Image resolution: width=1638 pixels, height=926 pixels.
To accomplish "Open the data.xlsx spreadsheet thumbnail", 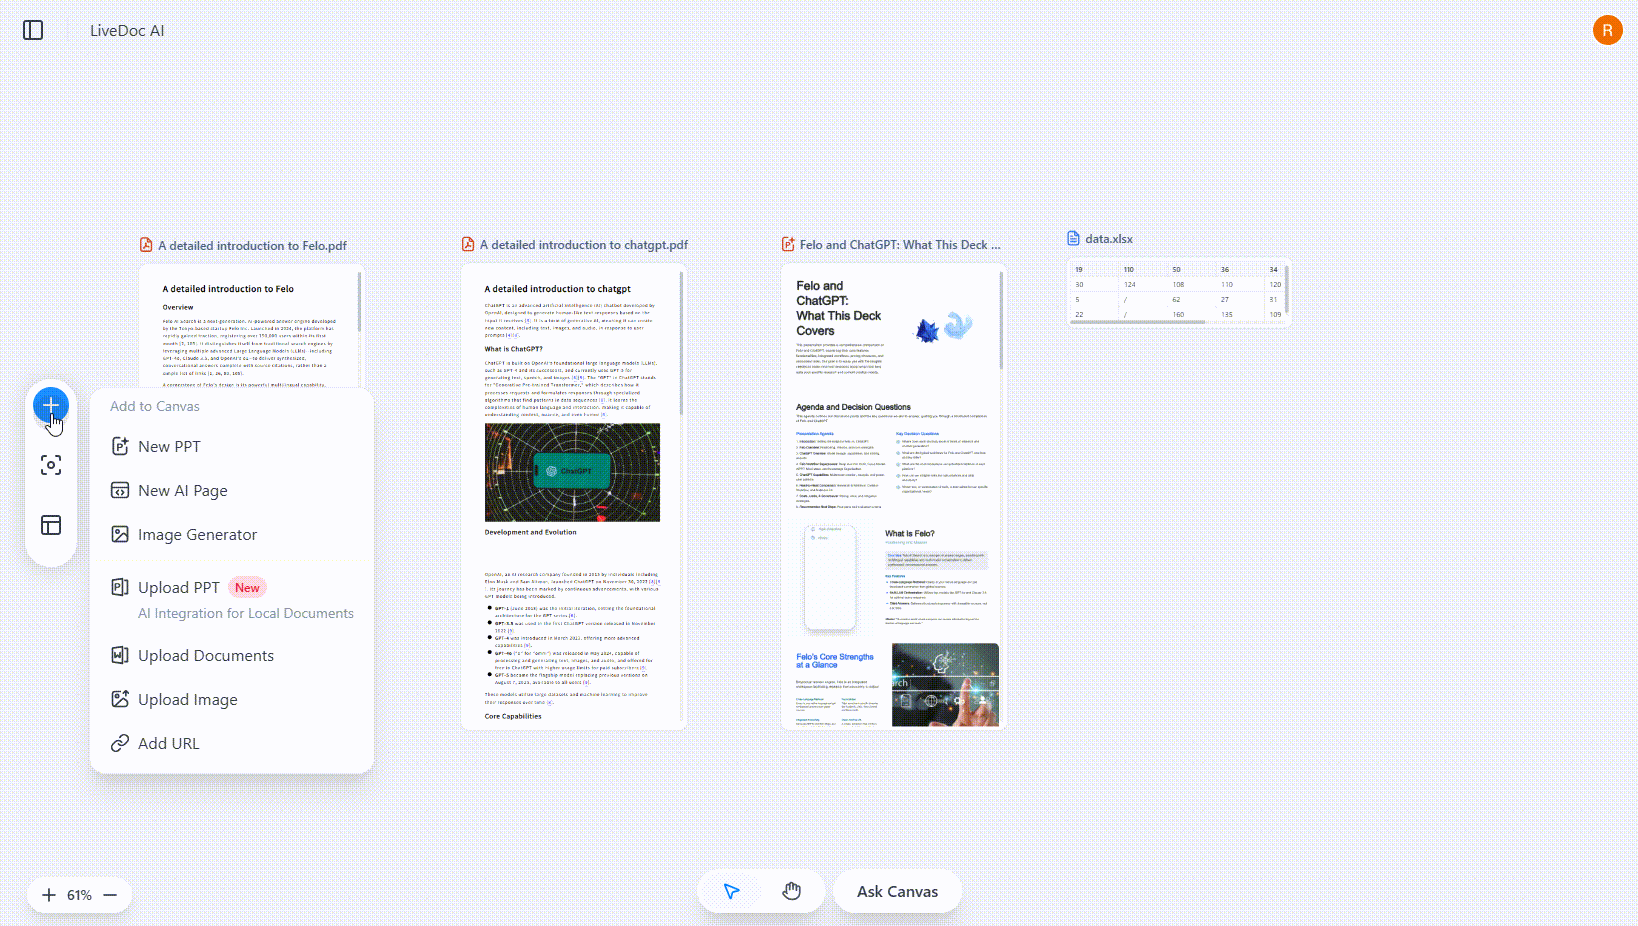I will point(1178,292).
